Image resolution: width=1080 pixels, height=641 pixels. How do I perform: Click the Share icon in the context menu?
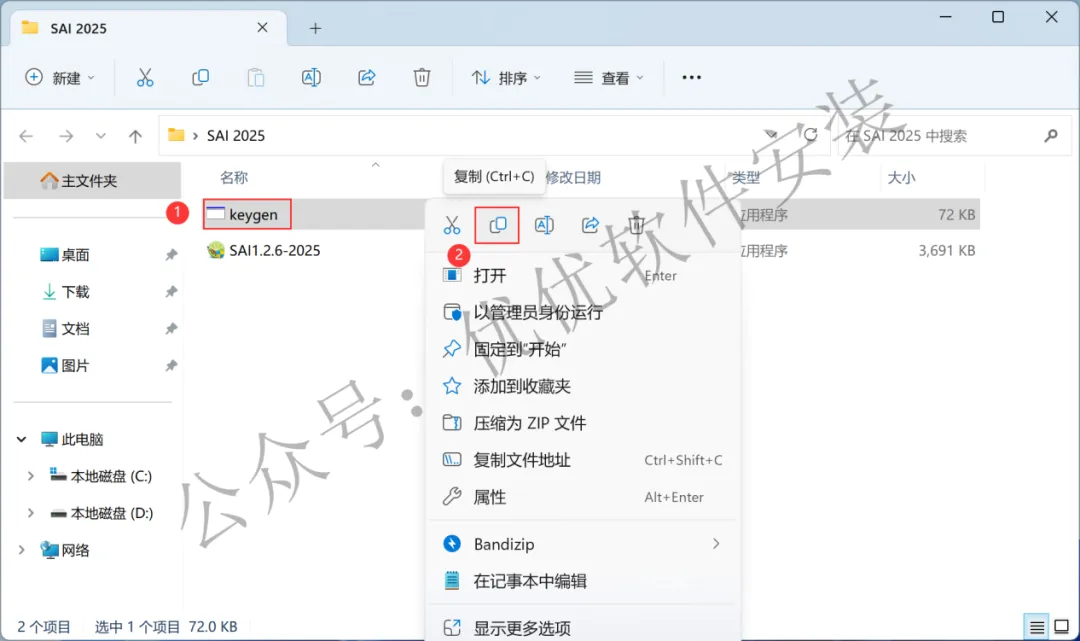(590, 225)
